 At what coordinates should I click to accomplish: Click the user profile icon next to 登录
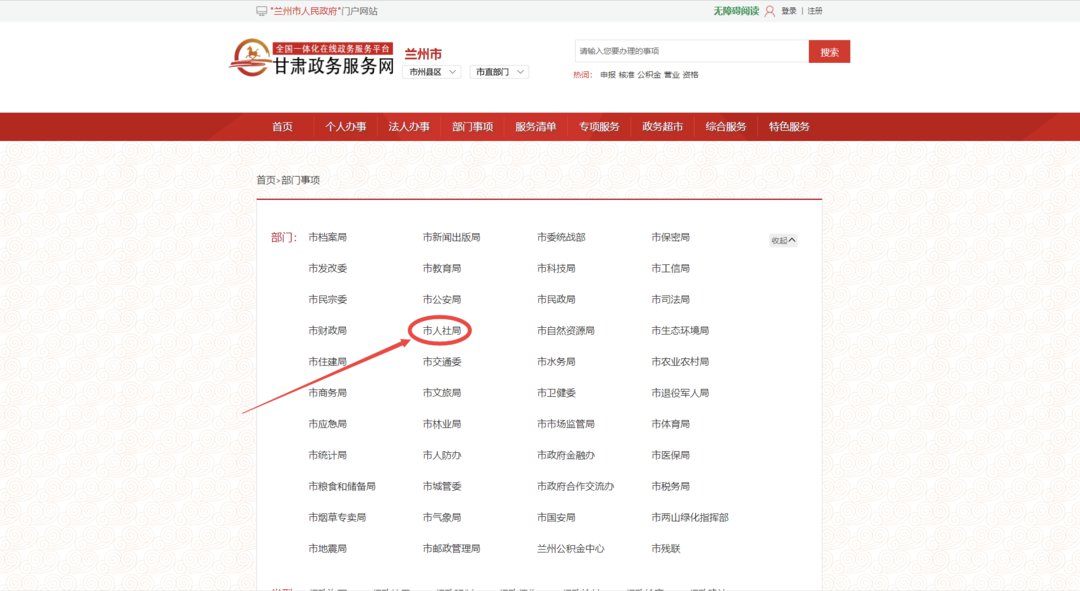(769, 11)
